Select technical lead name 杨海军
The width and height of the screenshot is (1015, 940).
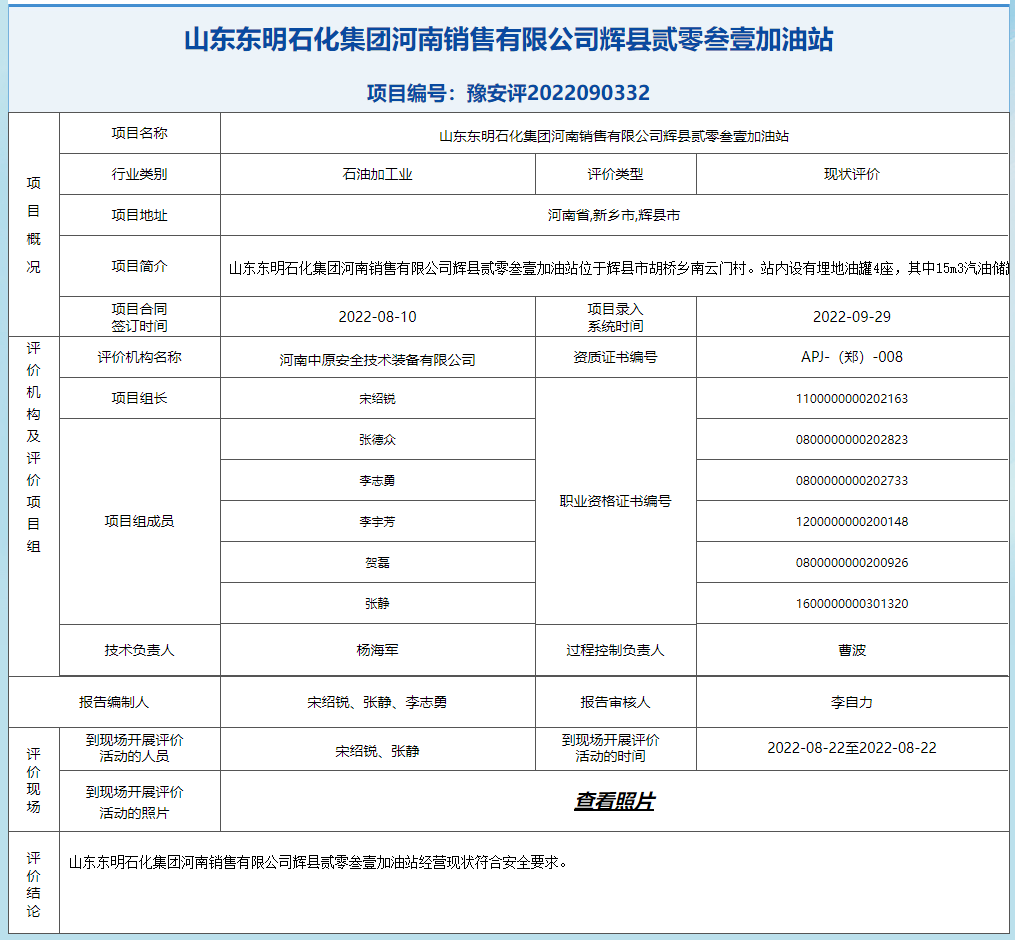coord(377,650)
